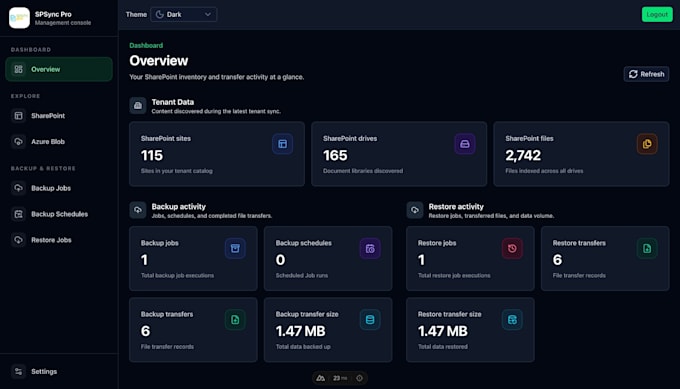Click the Overview grid icon in sidebar

tap(18, 69)
